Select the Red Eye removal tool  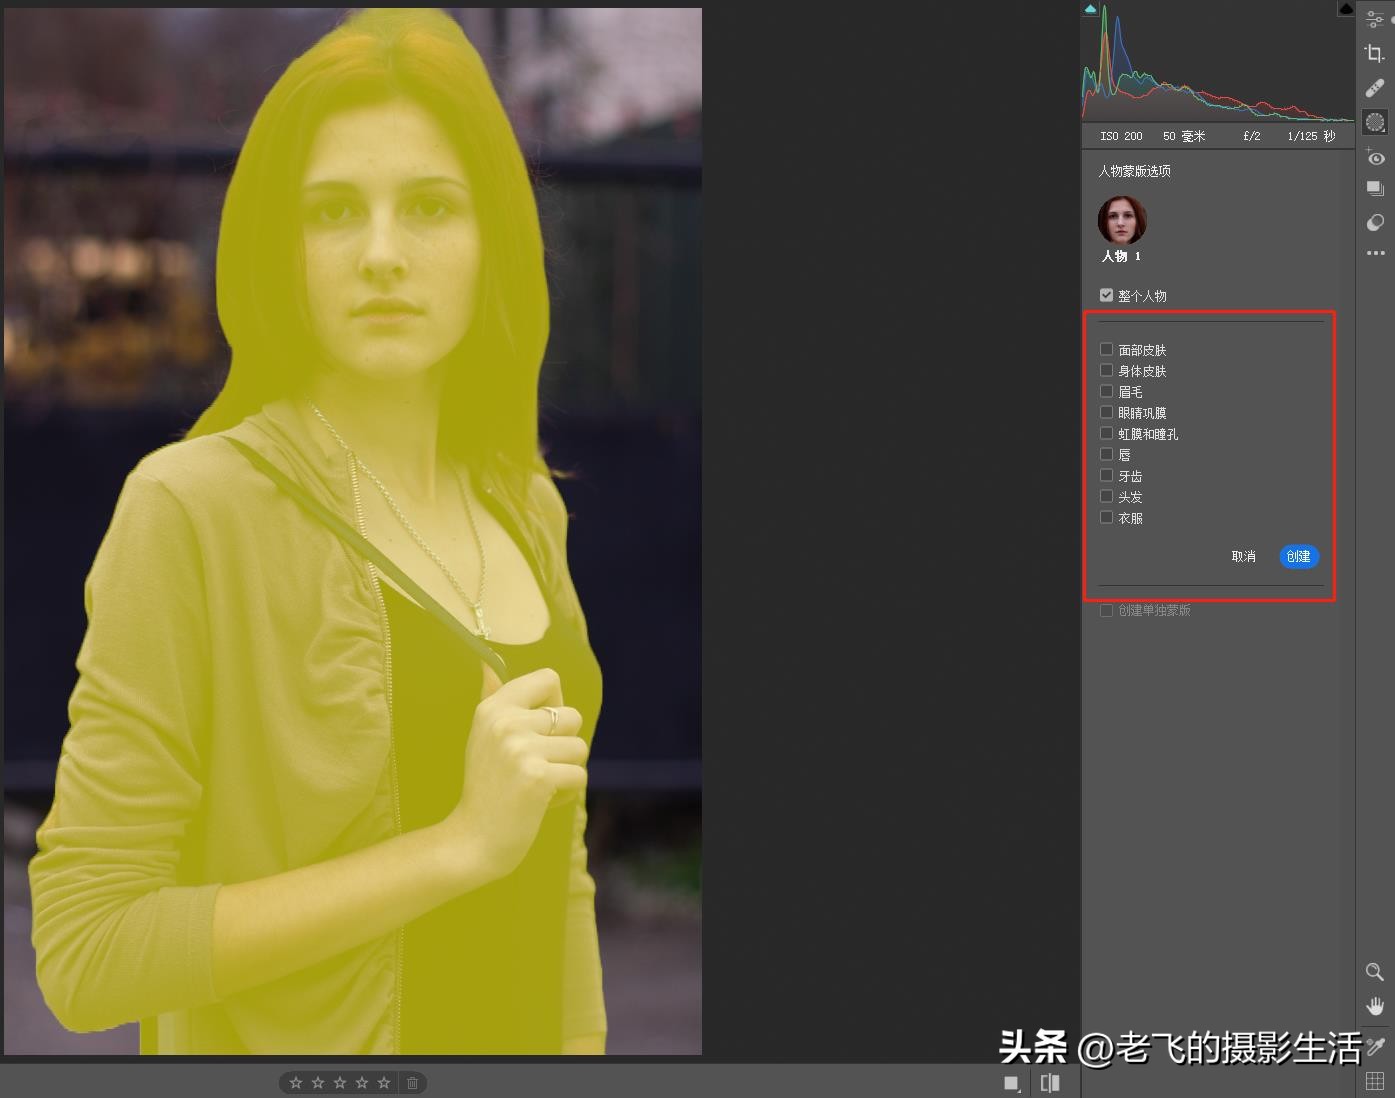pos(1375,157)
